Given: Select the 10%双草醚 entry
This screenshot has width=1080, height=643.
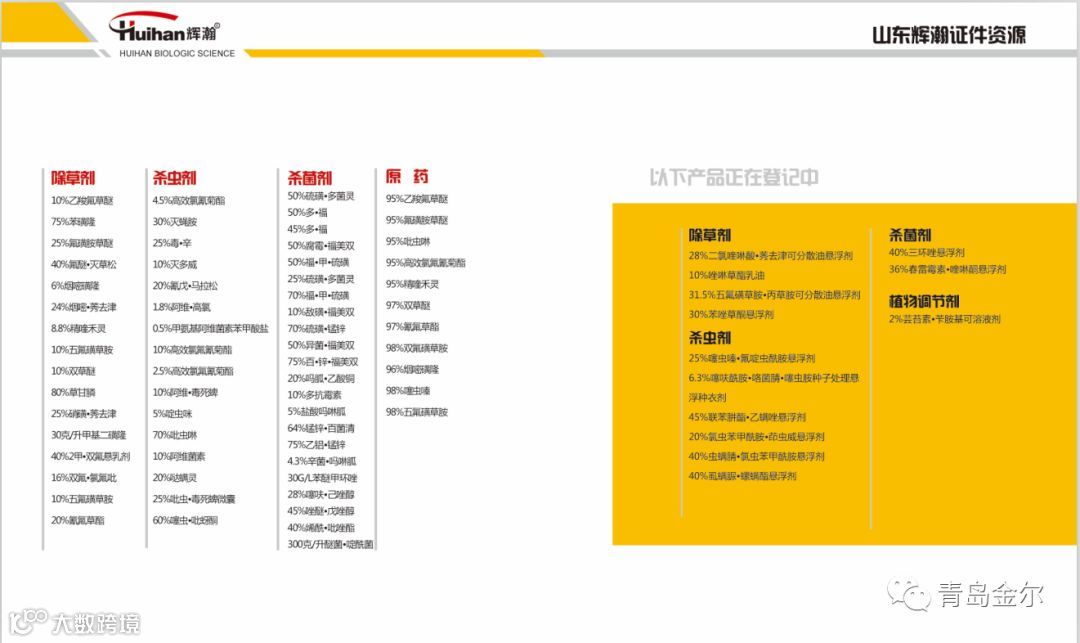Looking at the screenshot, I should click(73, 371).
